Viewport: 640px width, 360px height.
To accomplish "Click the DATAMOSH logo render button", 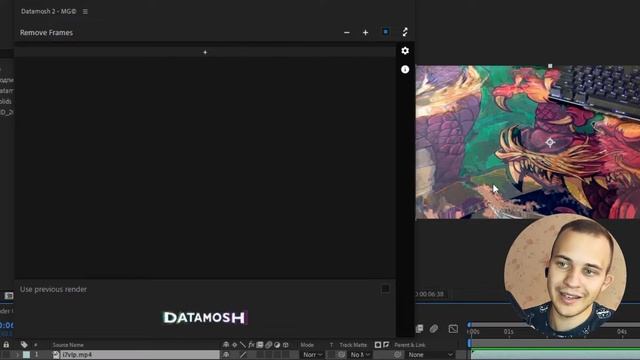I will (x=205, y=318).
